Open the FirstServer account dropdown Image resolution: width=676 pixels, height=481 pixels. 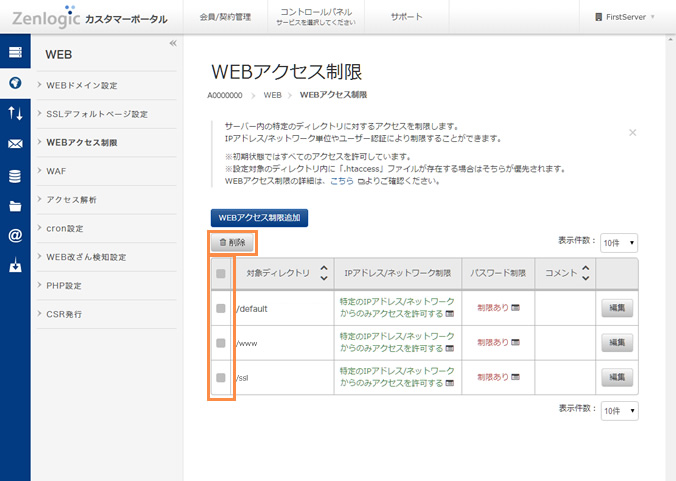(x=625, y=17)
